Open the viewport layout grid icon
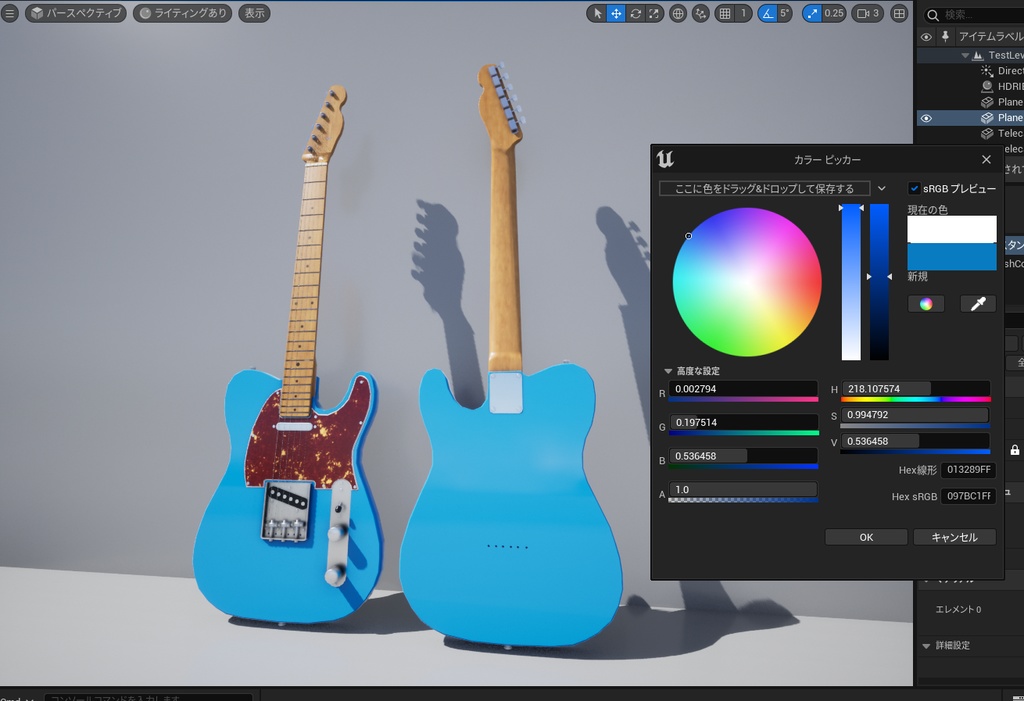The height and width of the screenshot is (701, 1024). [898, 14]
